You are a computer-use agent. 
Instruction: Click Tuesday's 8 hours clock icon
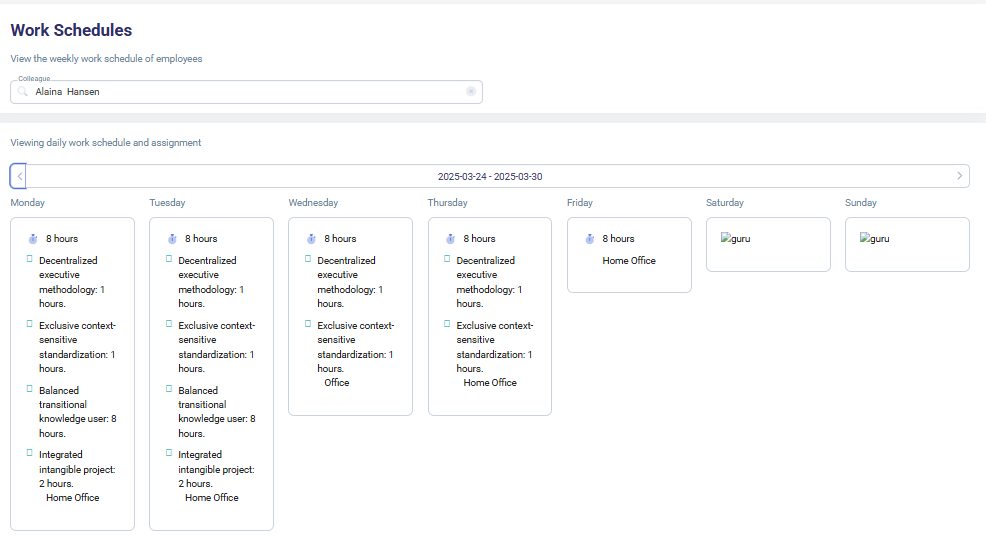coord(171,239)
